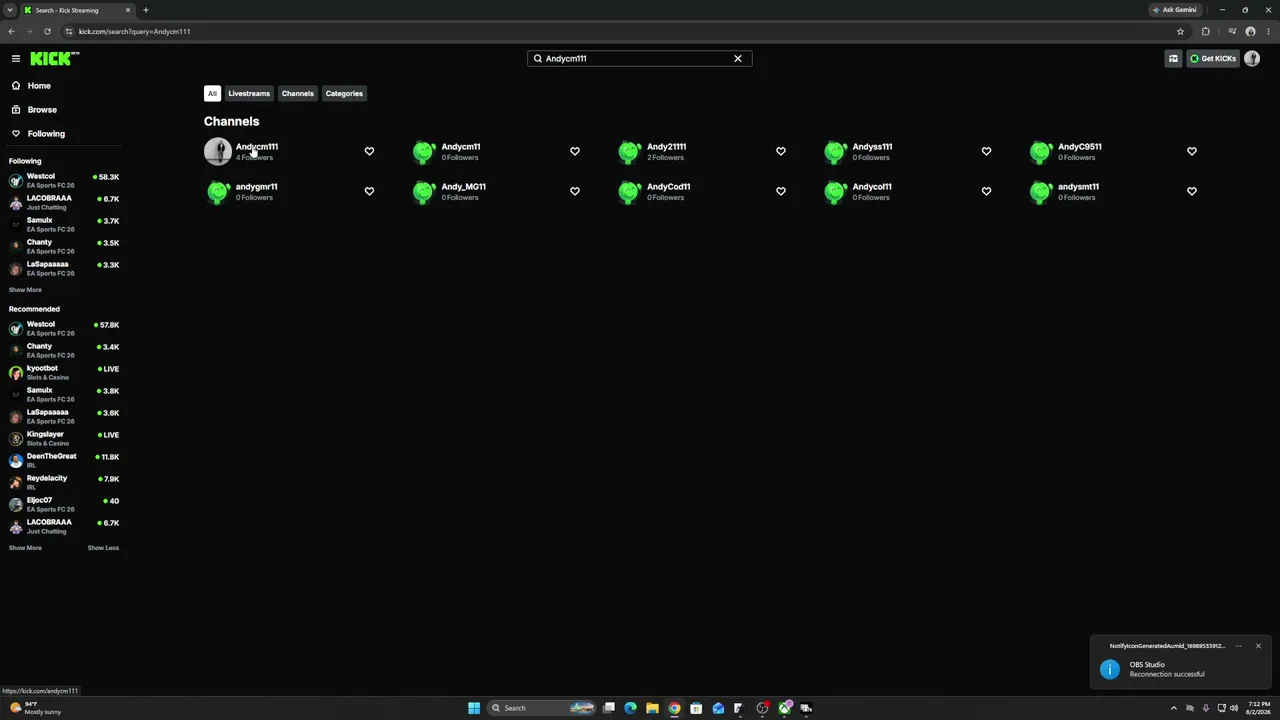
Task: Bookmark this page with the star icon
Action: coord(1180,31)
